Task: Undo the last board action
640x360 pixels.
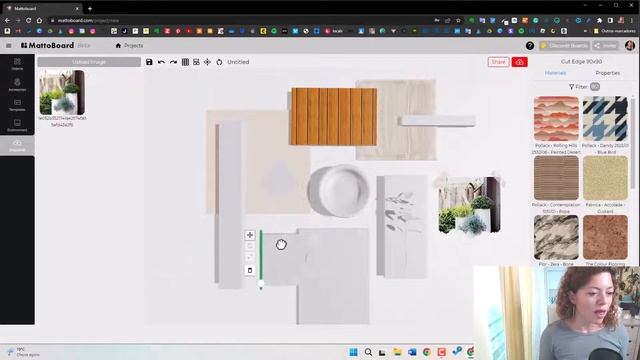Action: (x=161, y=62)
